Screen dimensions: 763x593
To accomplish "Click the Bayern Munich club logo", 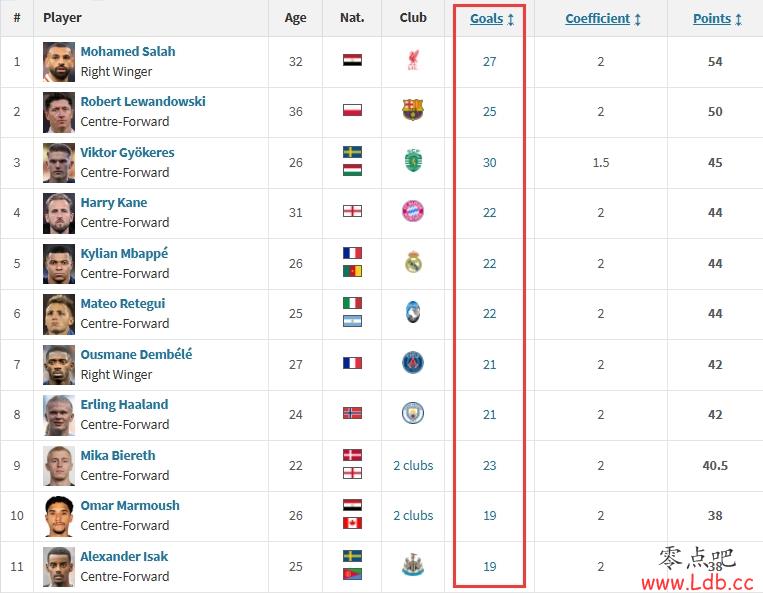I will (x=413, y=212).
